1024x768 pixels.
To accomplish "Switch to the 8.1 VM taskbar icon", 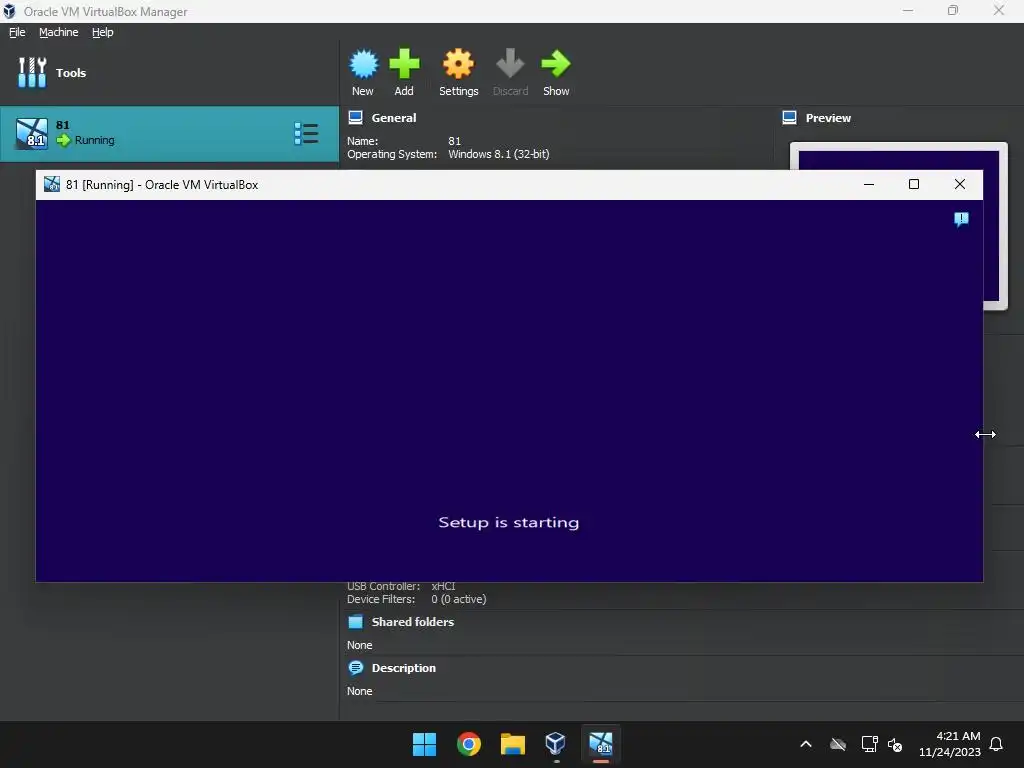I will point(601,744).
